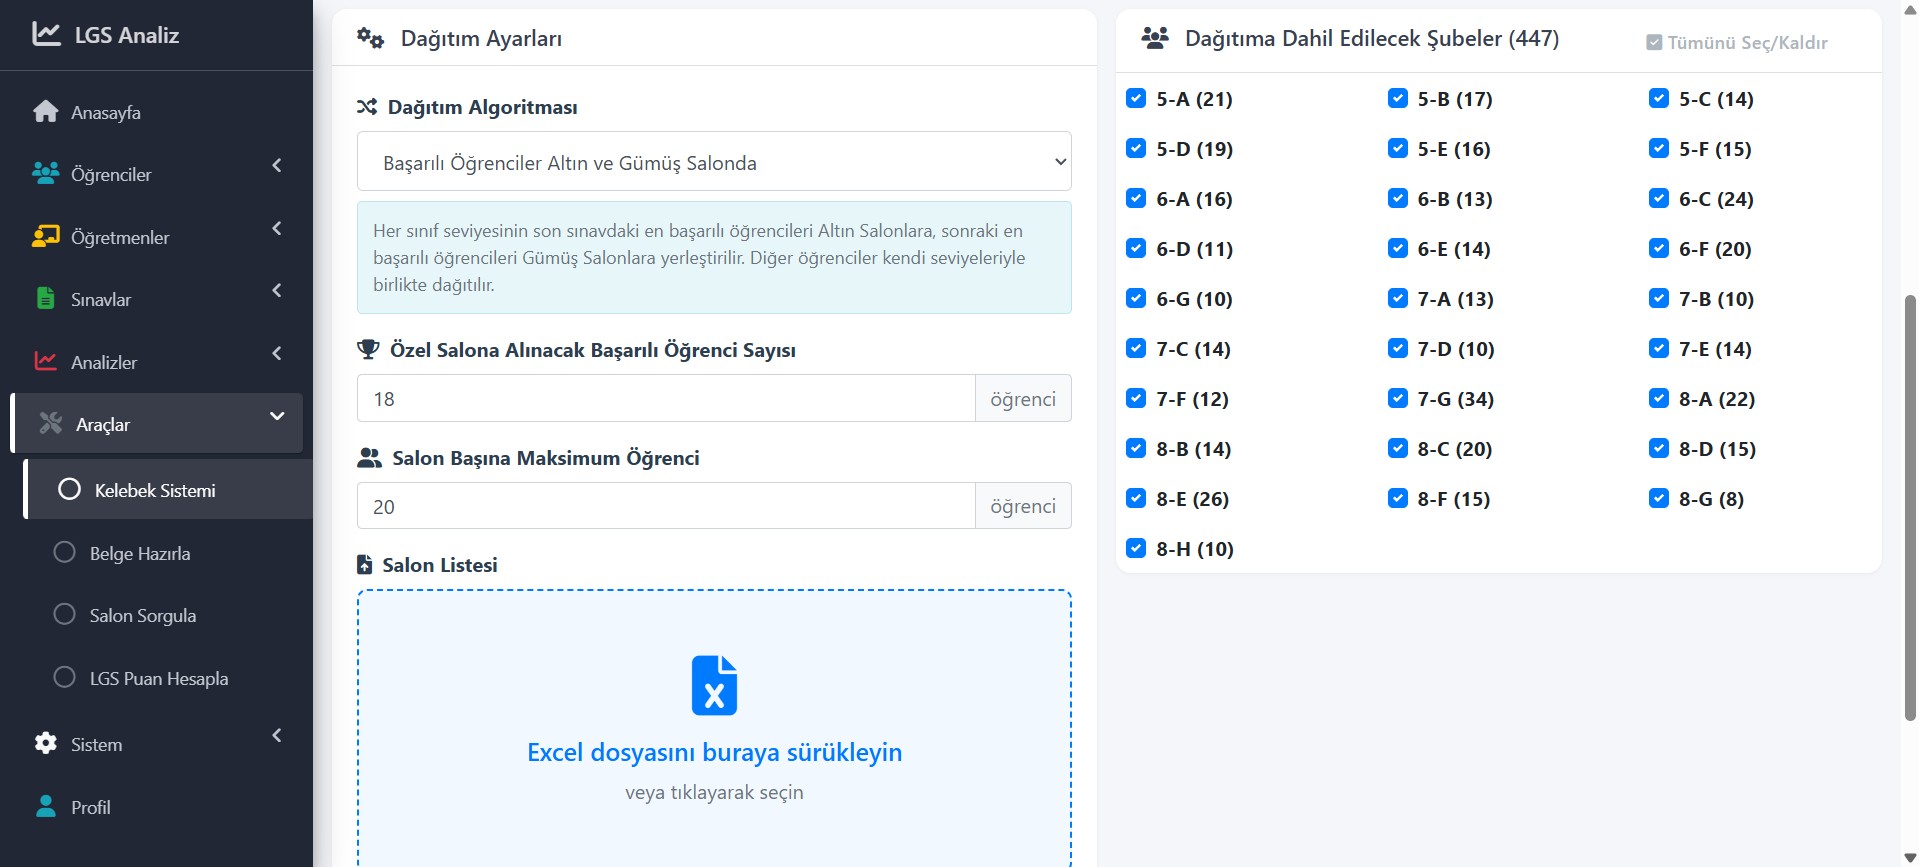Open the Dağıtım Algoritması dropdown
Image resolution: width=1919 pixels, height=867 pixels.
pyautogui.click(x=714, y=162)
